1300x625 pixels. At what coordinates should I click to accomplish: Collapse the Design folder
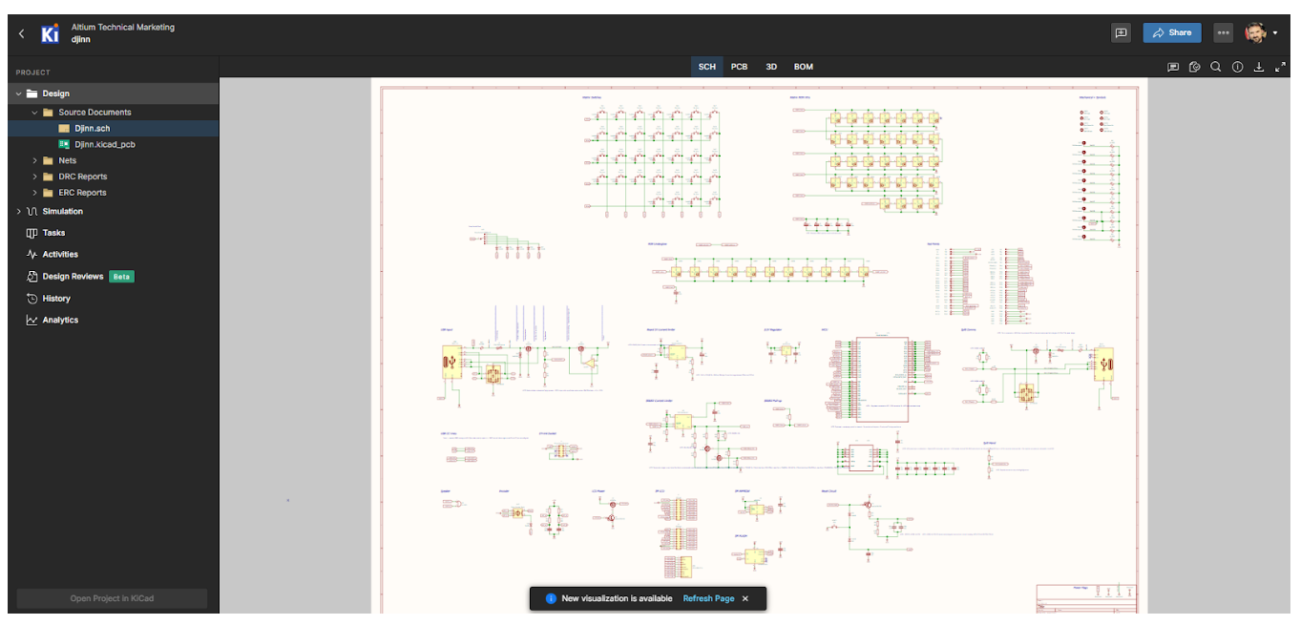(18, 93)
